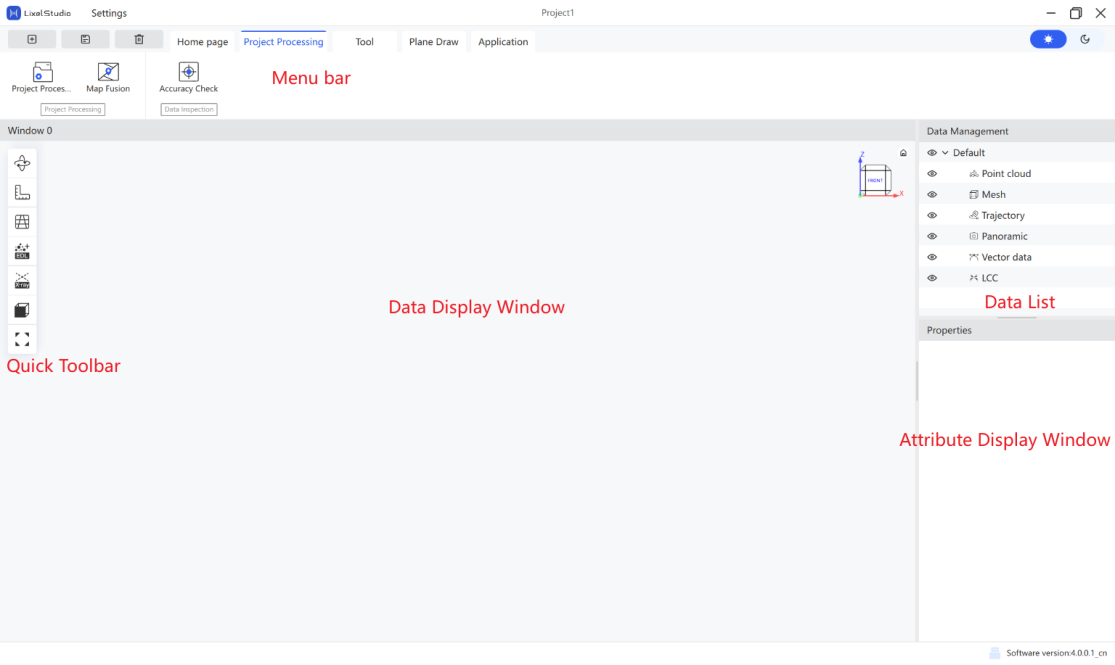The width and height of the screenshot is (1115, 665).
Task: Click the 3D cube view icon
Action: click(22, 310)
